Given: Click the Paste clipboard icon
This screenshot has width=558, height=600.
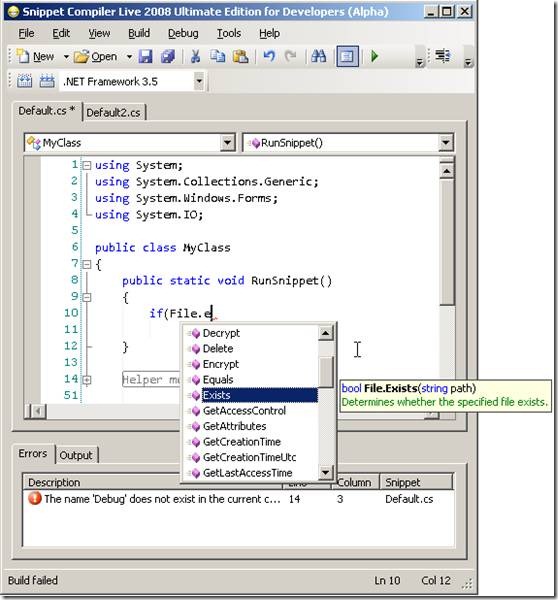Looking at the screenshot, I should [240, 56].
